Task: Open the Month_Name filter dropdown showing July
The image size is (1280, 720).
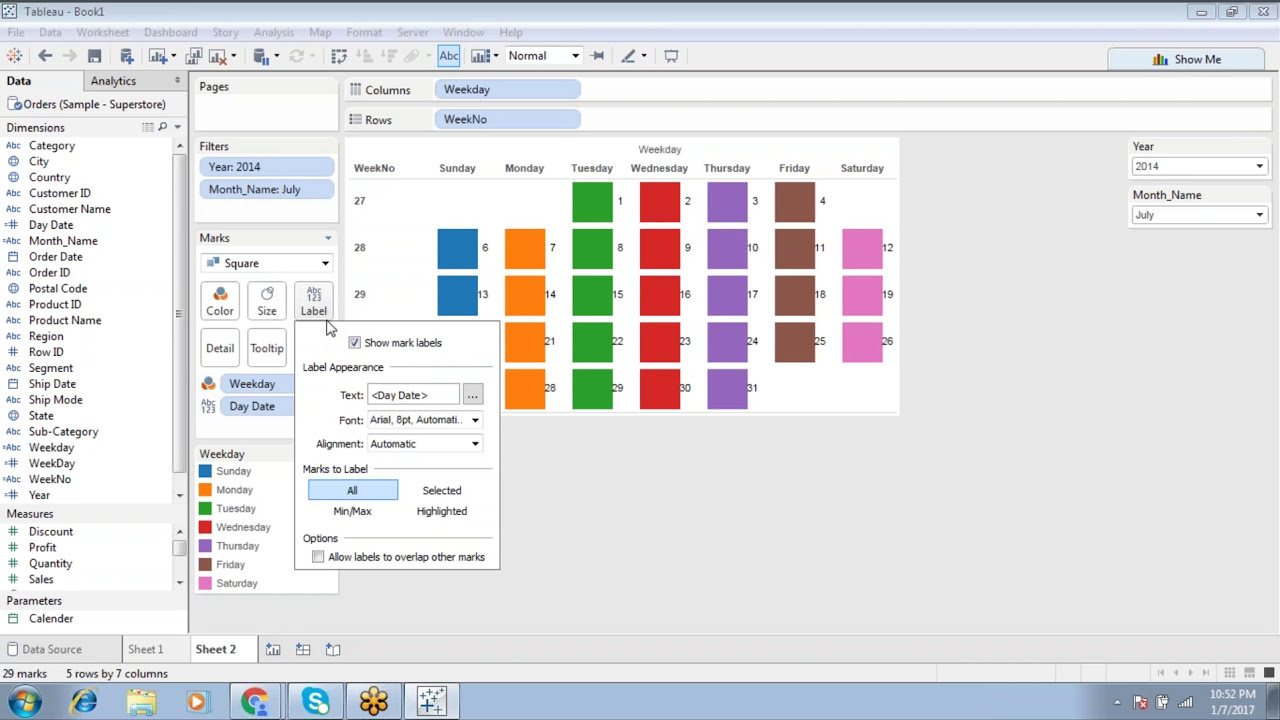Action: coord(1199,215)
